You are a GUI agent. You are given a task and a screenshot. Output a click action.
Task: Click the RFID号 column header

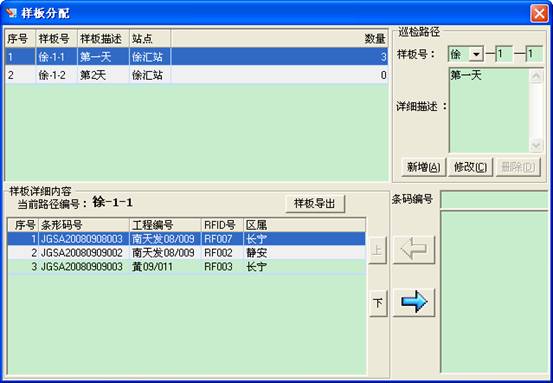click(222, 225)
